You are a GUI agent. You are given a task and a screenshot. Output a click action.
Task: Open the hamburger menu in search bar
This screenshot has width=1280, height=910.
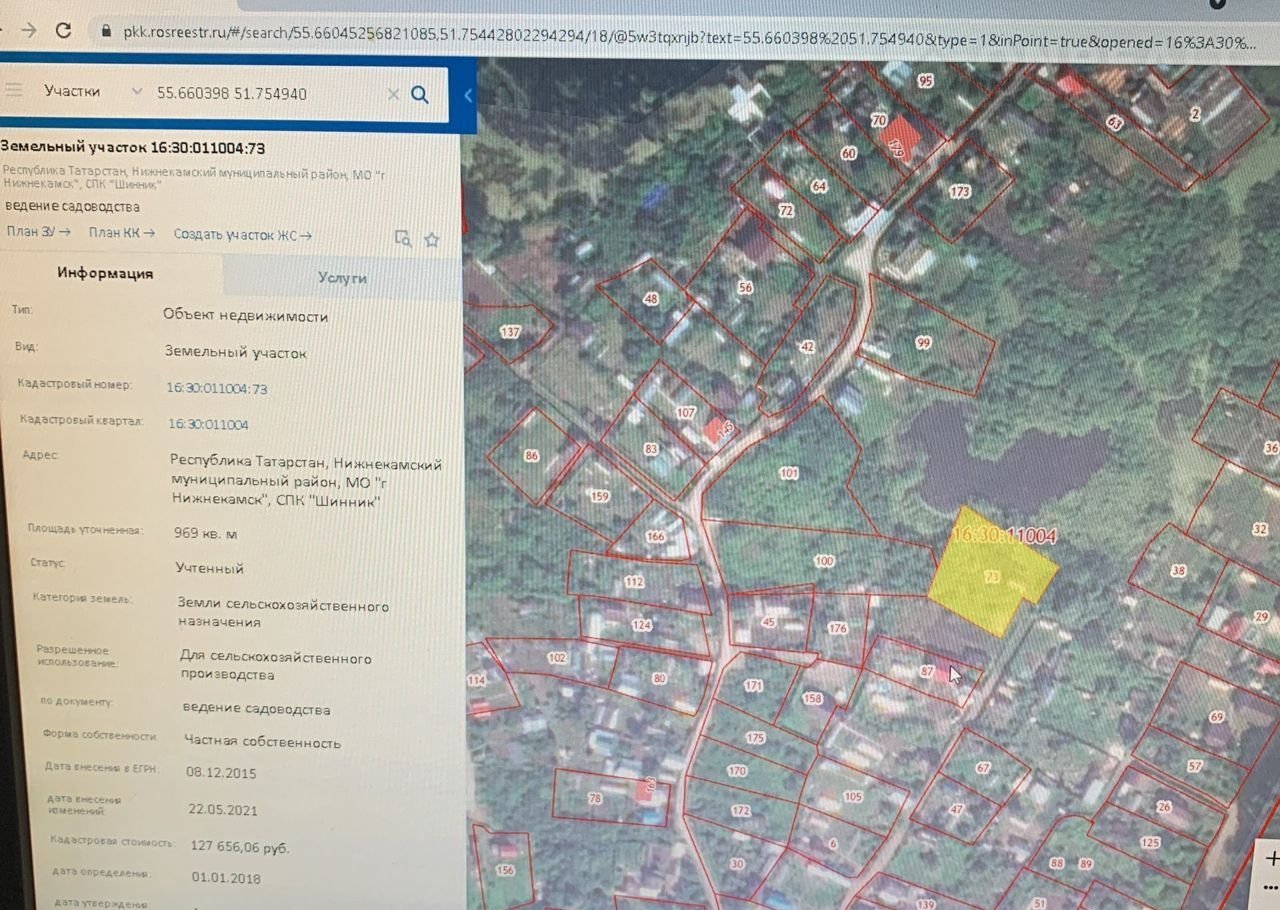point(13,90)
